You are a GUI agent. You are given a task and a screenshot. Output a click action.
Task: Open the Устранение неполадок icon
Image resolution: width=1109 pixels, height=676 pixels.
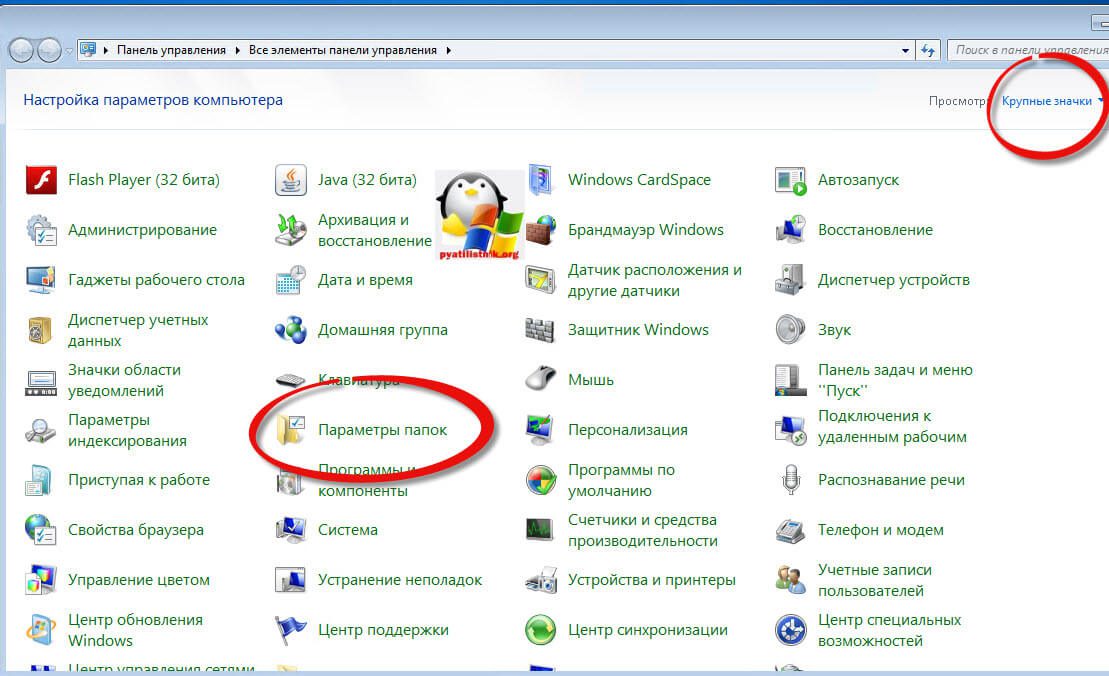click(x=291, y=580)
